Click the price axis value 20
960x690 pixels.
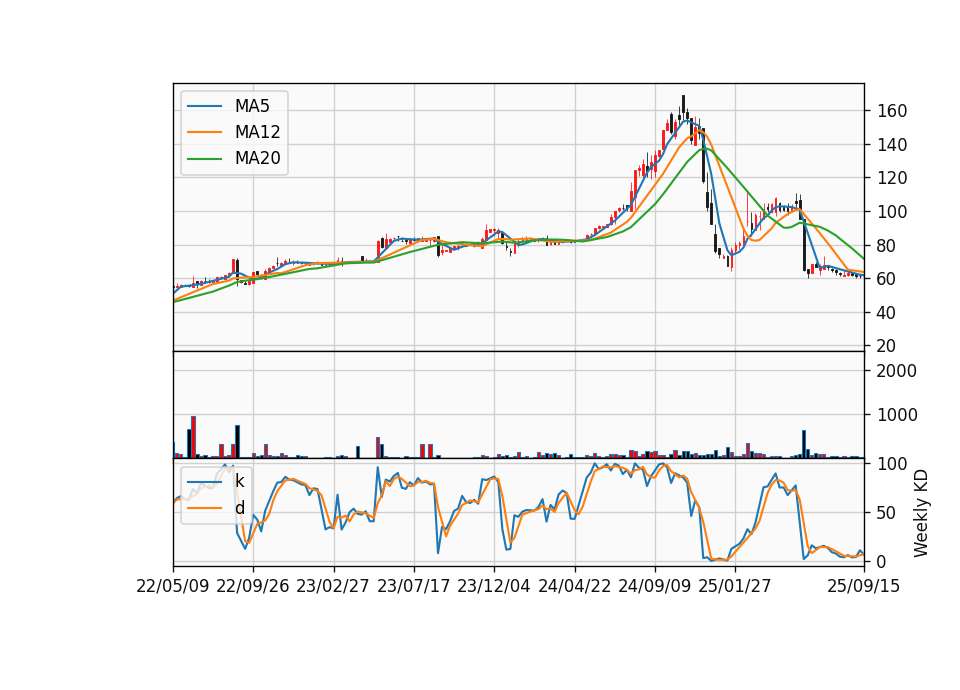click(887, 346)
